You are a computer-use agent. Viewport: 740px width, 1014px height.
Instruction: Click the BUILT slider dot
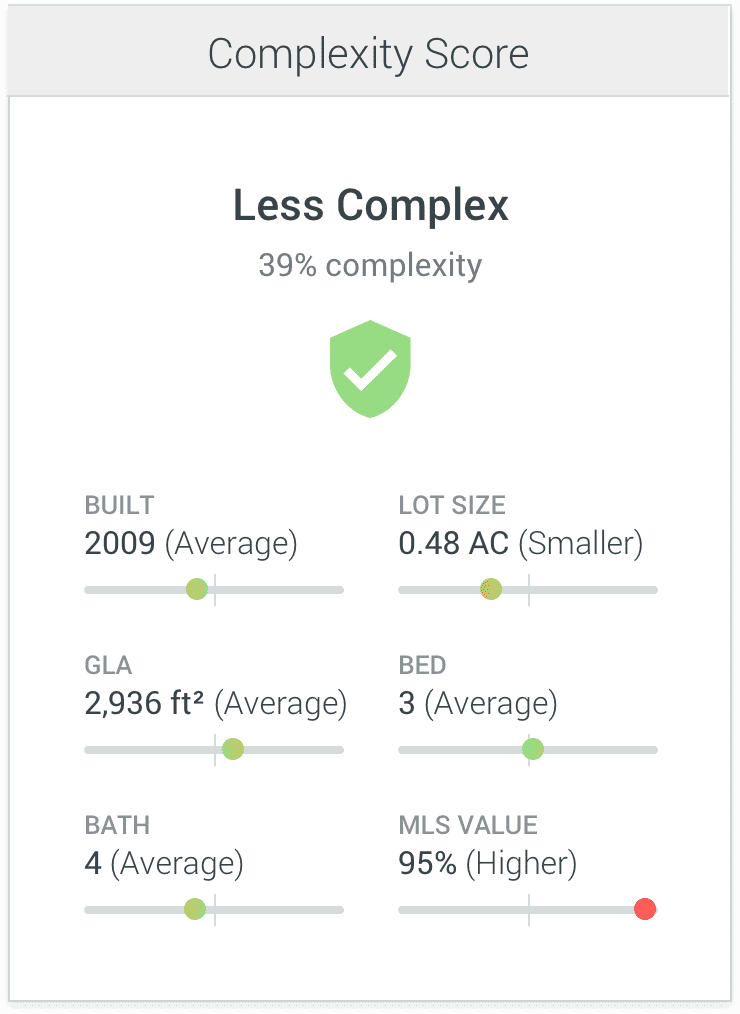(x=197, y=589)
